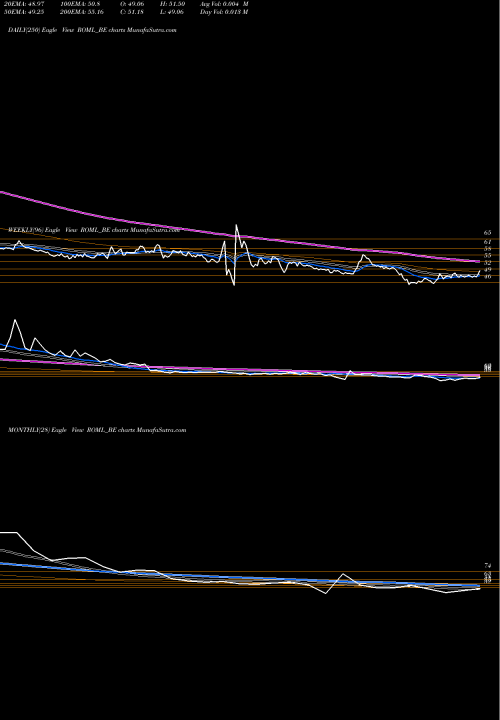This screenshot has width=500, height=720.
Task: Click the daily chart's highest price spike
Action: click(x=236, y=225)
